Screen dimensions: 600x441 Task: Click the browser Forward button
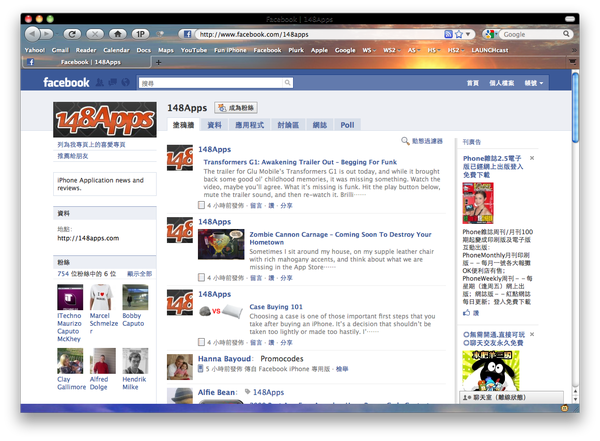(x=47, y=34)
